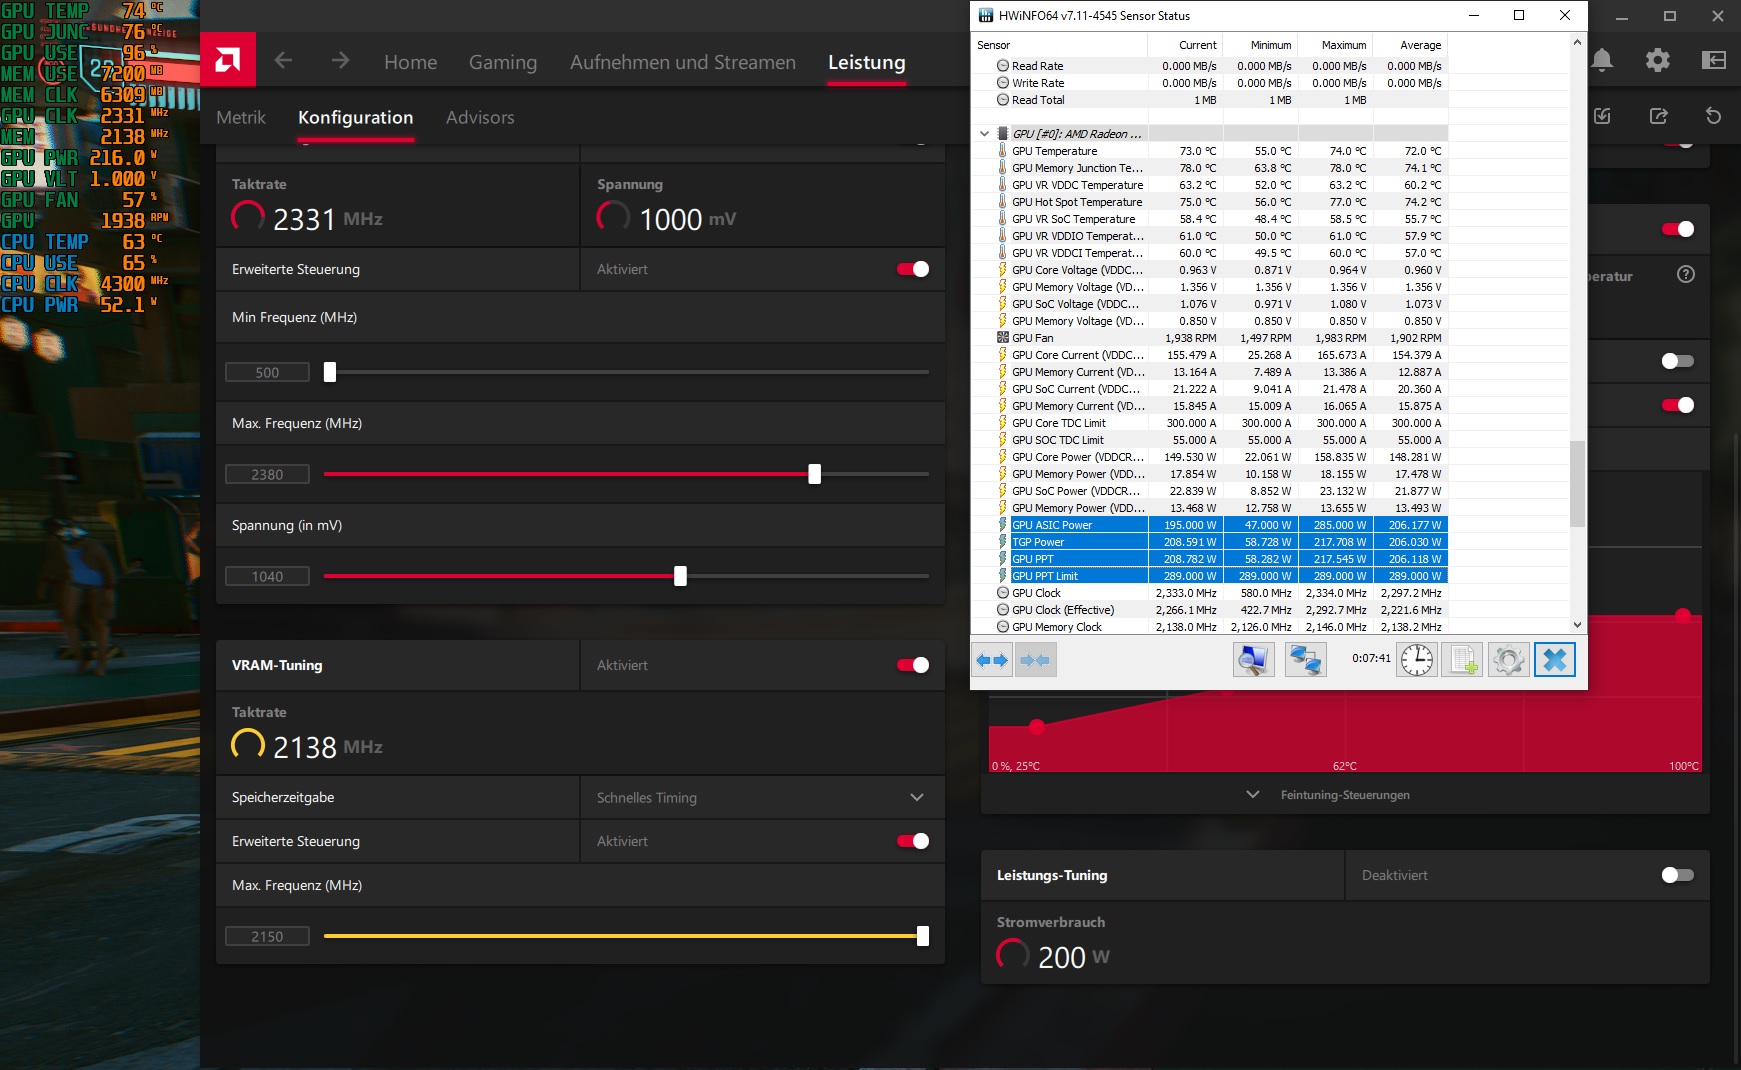Select the Leistung tab

(x=867, y=62)
